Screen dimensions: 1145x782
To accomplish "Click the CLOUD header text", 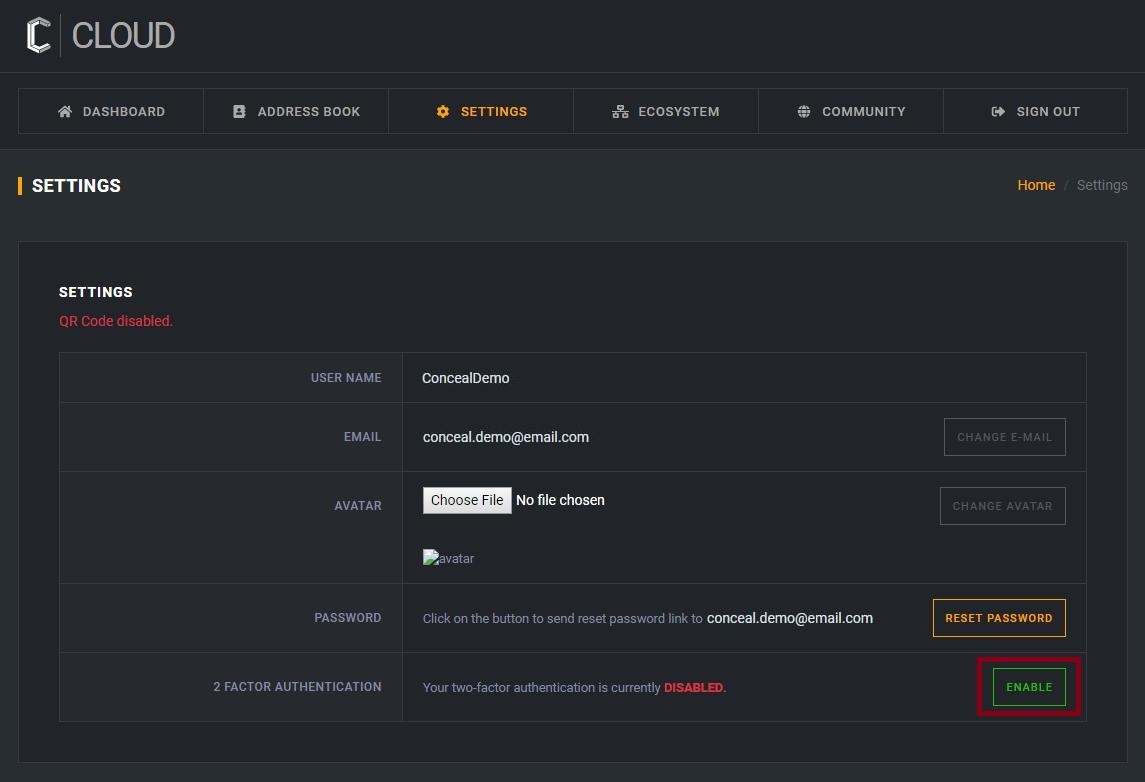I will pos(123,36).
